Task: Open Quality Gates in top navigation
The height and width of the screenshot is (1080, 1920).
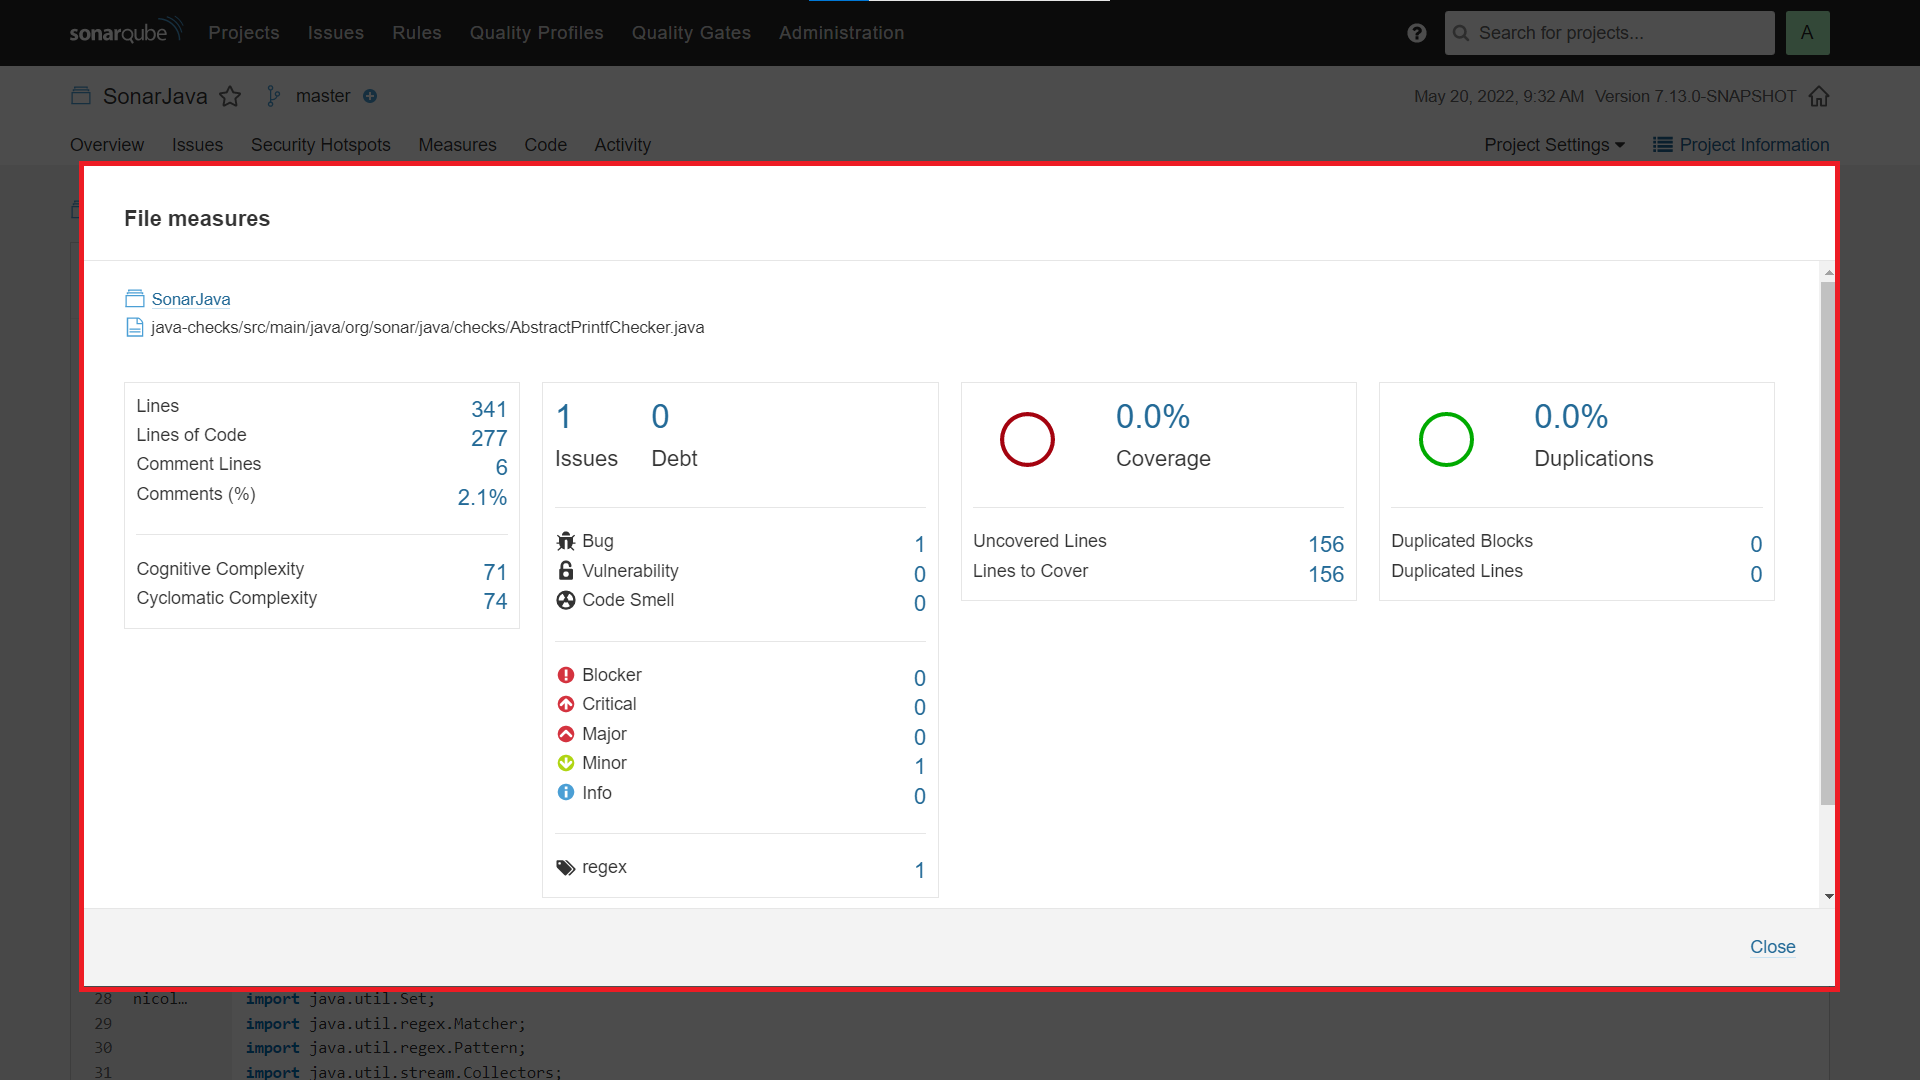Action: click(x=691, y=33)
